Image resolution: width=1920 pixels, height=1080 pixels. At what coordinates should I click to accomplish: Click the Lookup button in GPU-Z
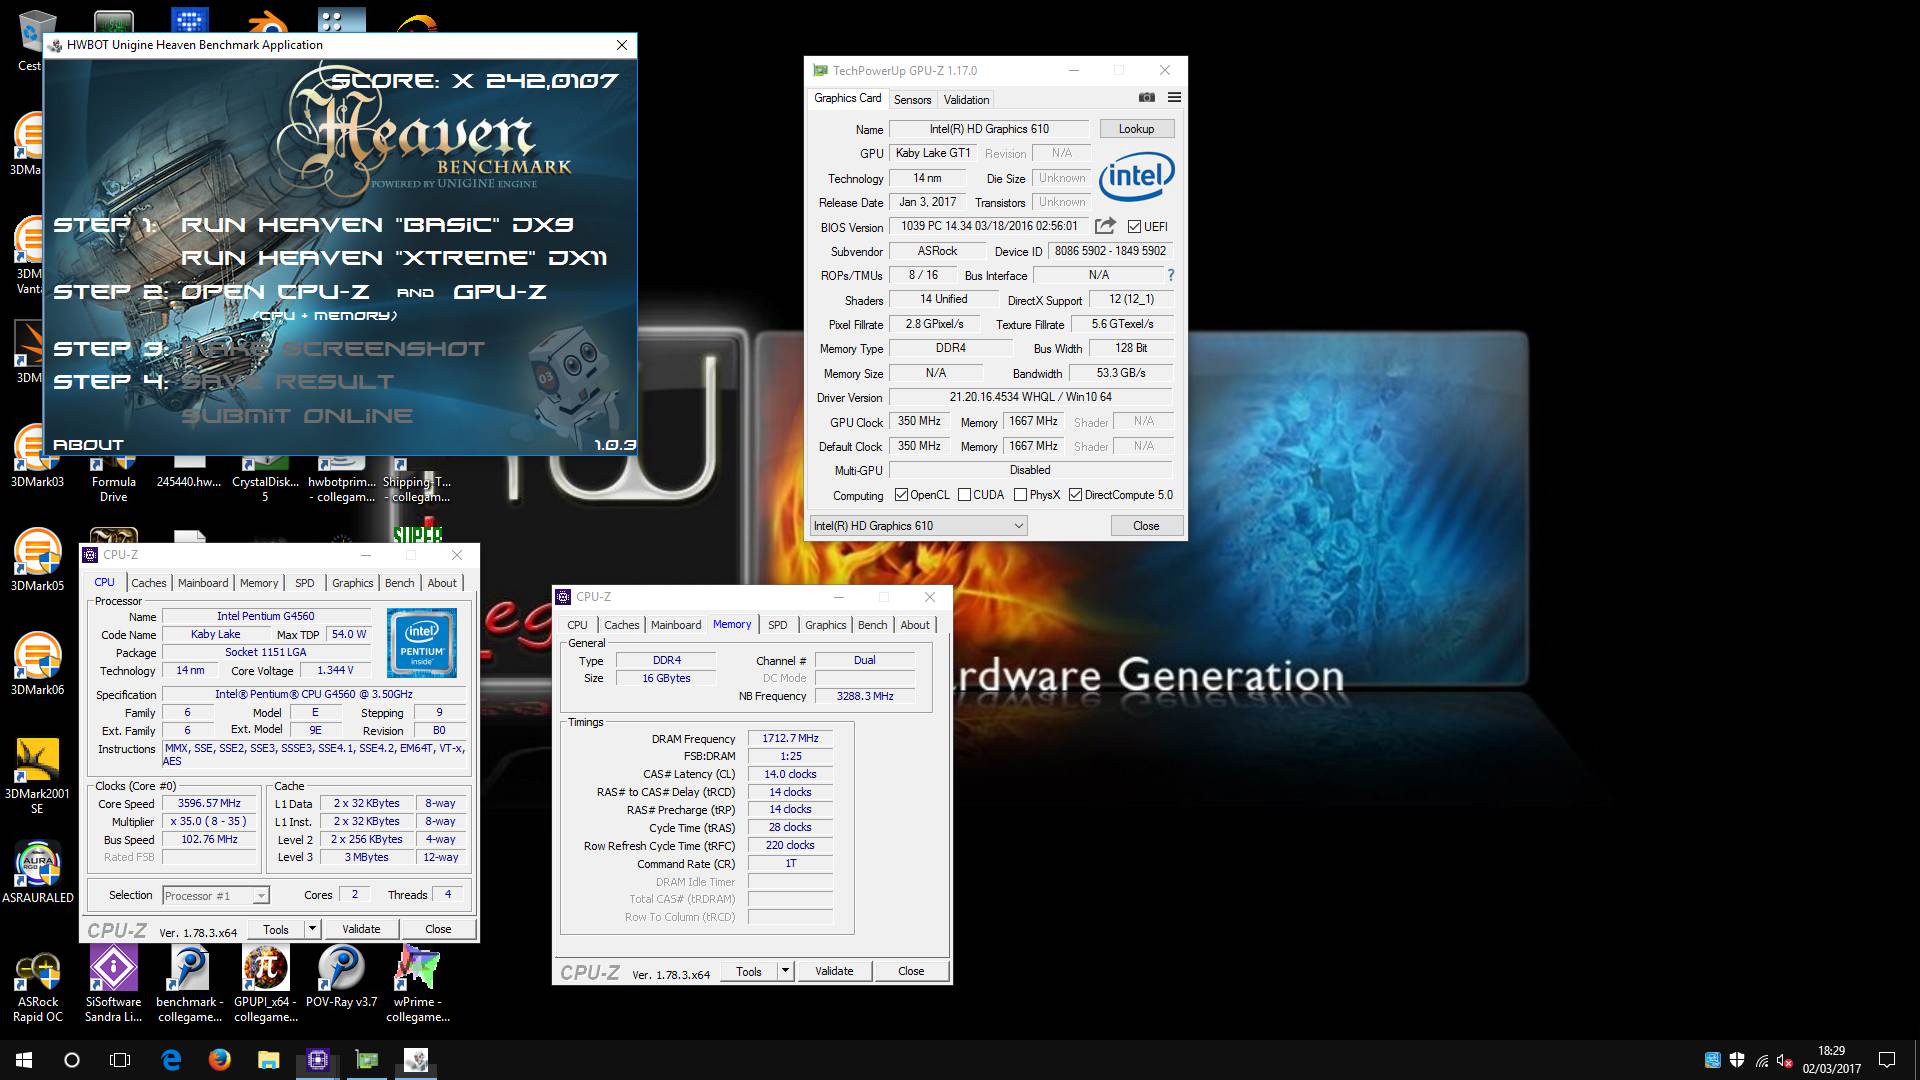[x=1136, y=129]
